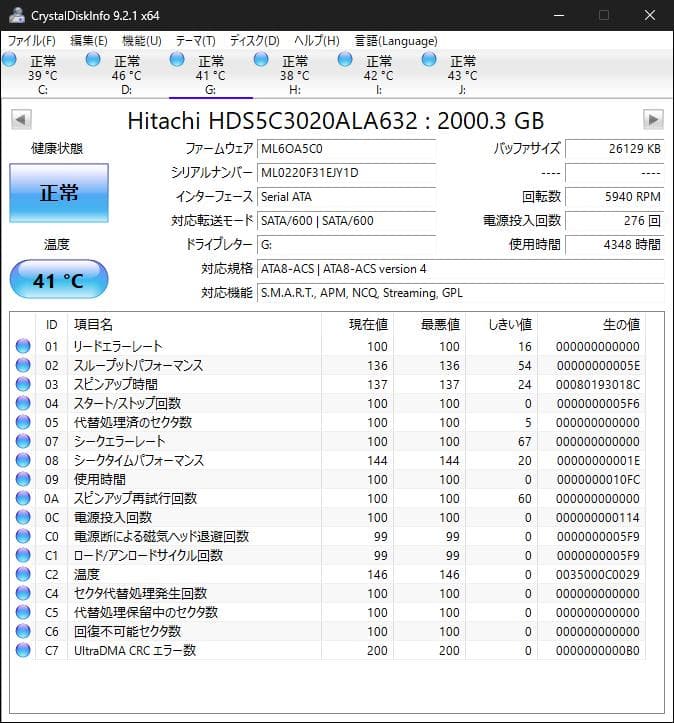Click status orb for attribute 0A スピンアップ再試行回数
674x723 pixels.
(x=23, y=498)
